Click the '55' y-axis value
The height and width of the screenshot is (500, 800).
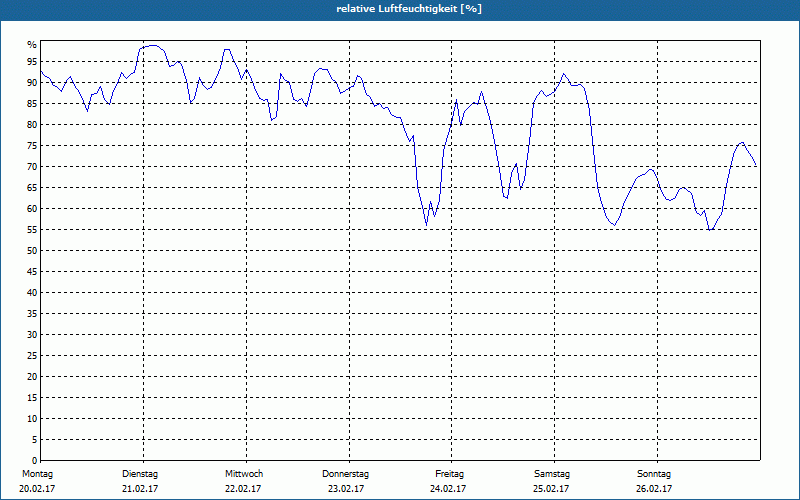32,230
